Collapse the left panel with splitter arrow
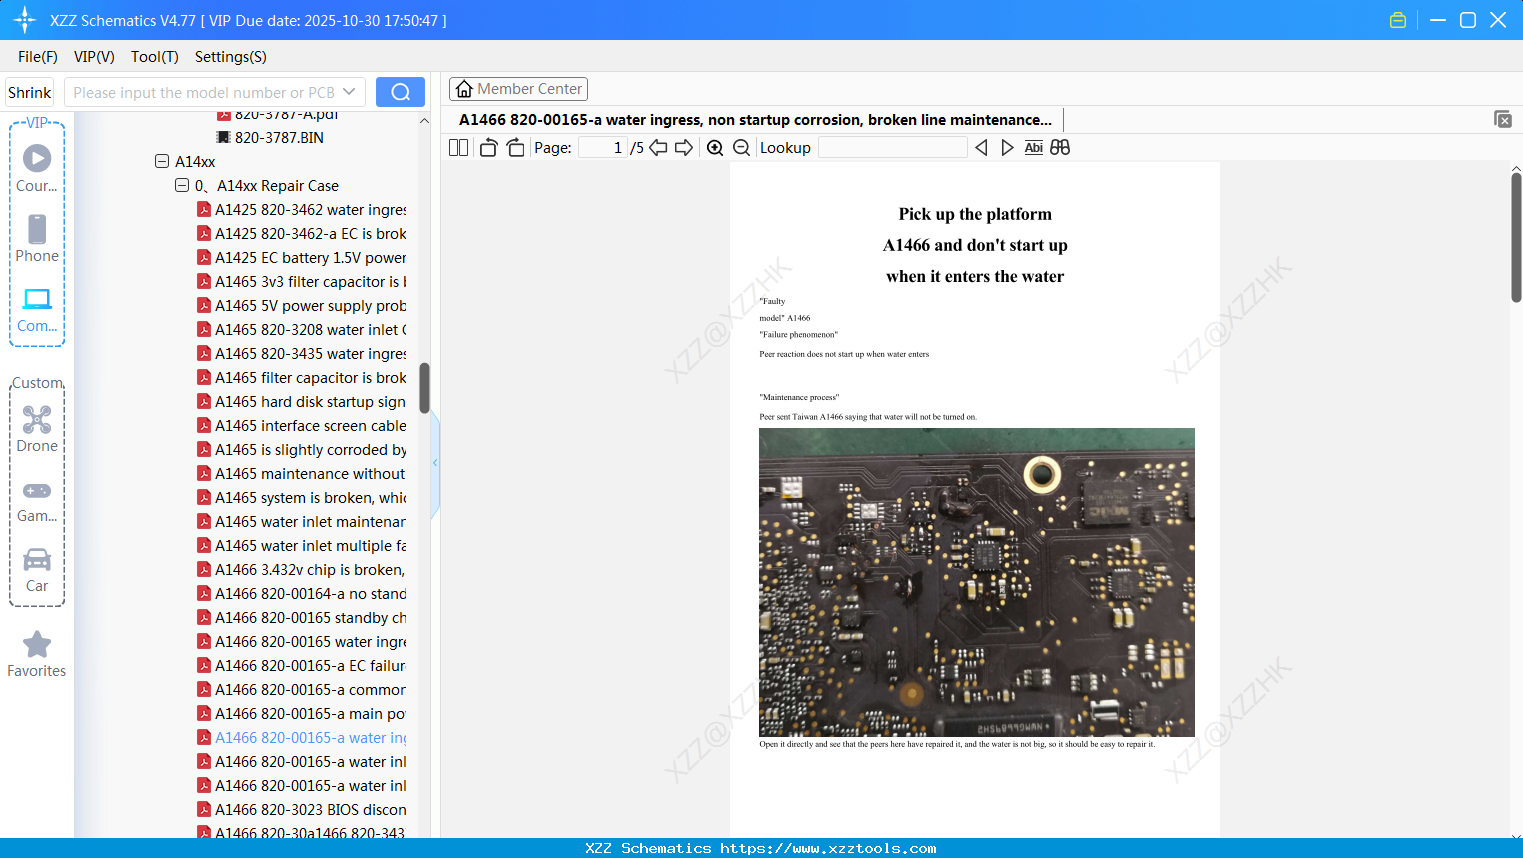This screenshot has width=1523, height=858. (x=435, y=463)
